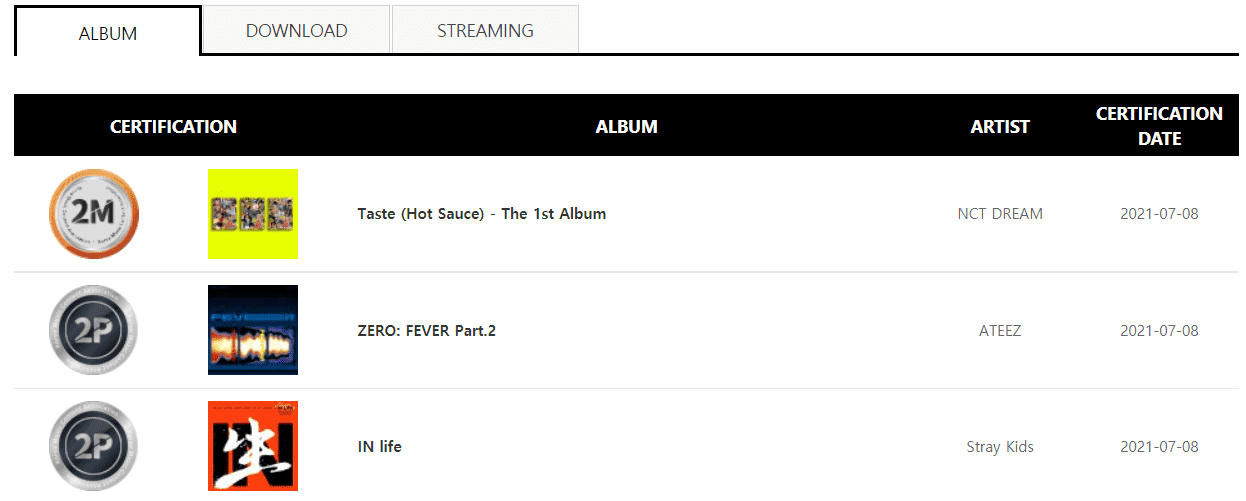
Task: Select artist name ATEEZ
Action: (x=1000, y=331)
